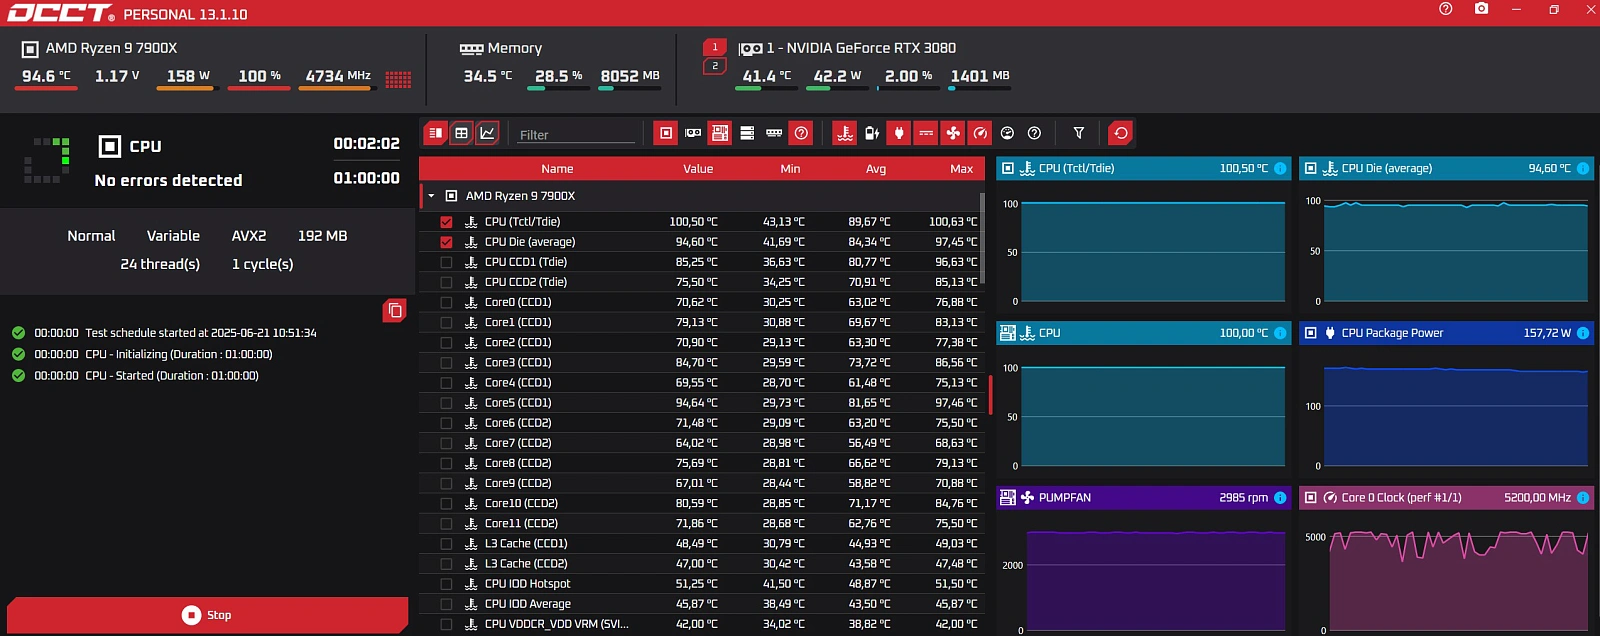The width and height of the screenshot is (1600, 636).
Task: Show info for CPU Package Power graph
Action: point(1583,333)
